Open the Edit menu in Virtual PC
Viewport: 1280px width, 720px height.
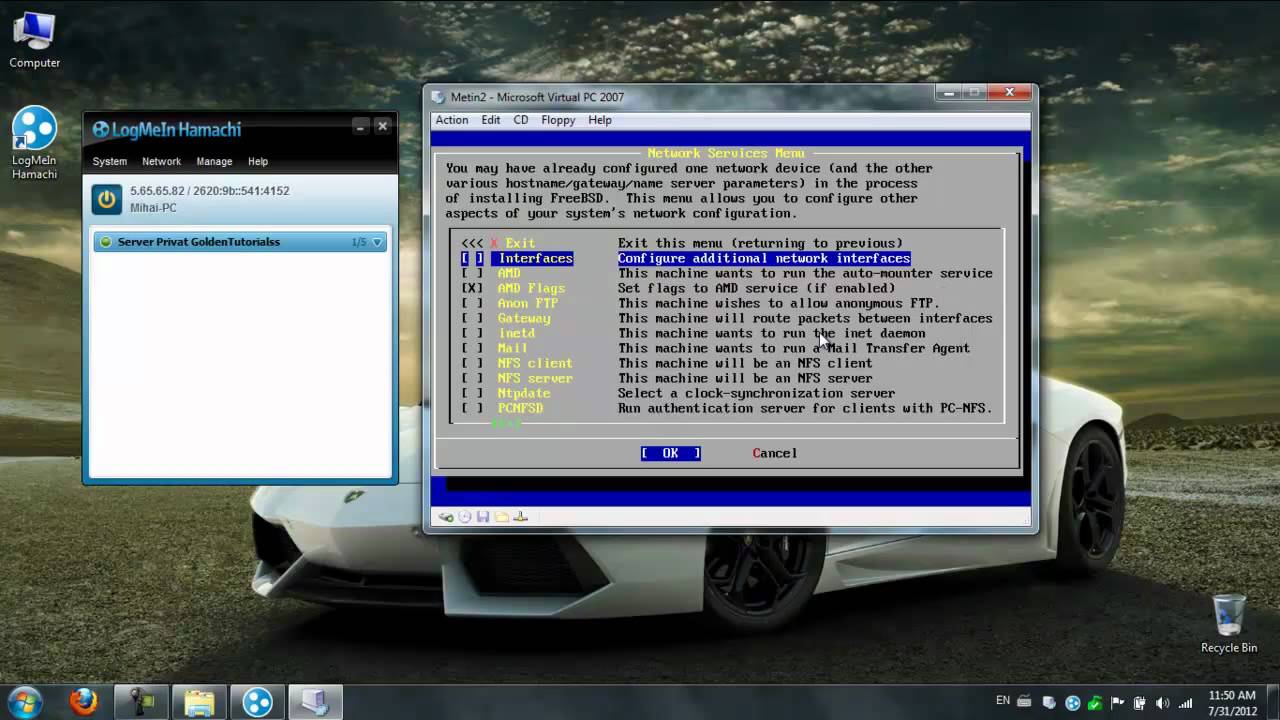(490, 120)
